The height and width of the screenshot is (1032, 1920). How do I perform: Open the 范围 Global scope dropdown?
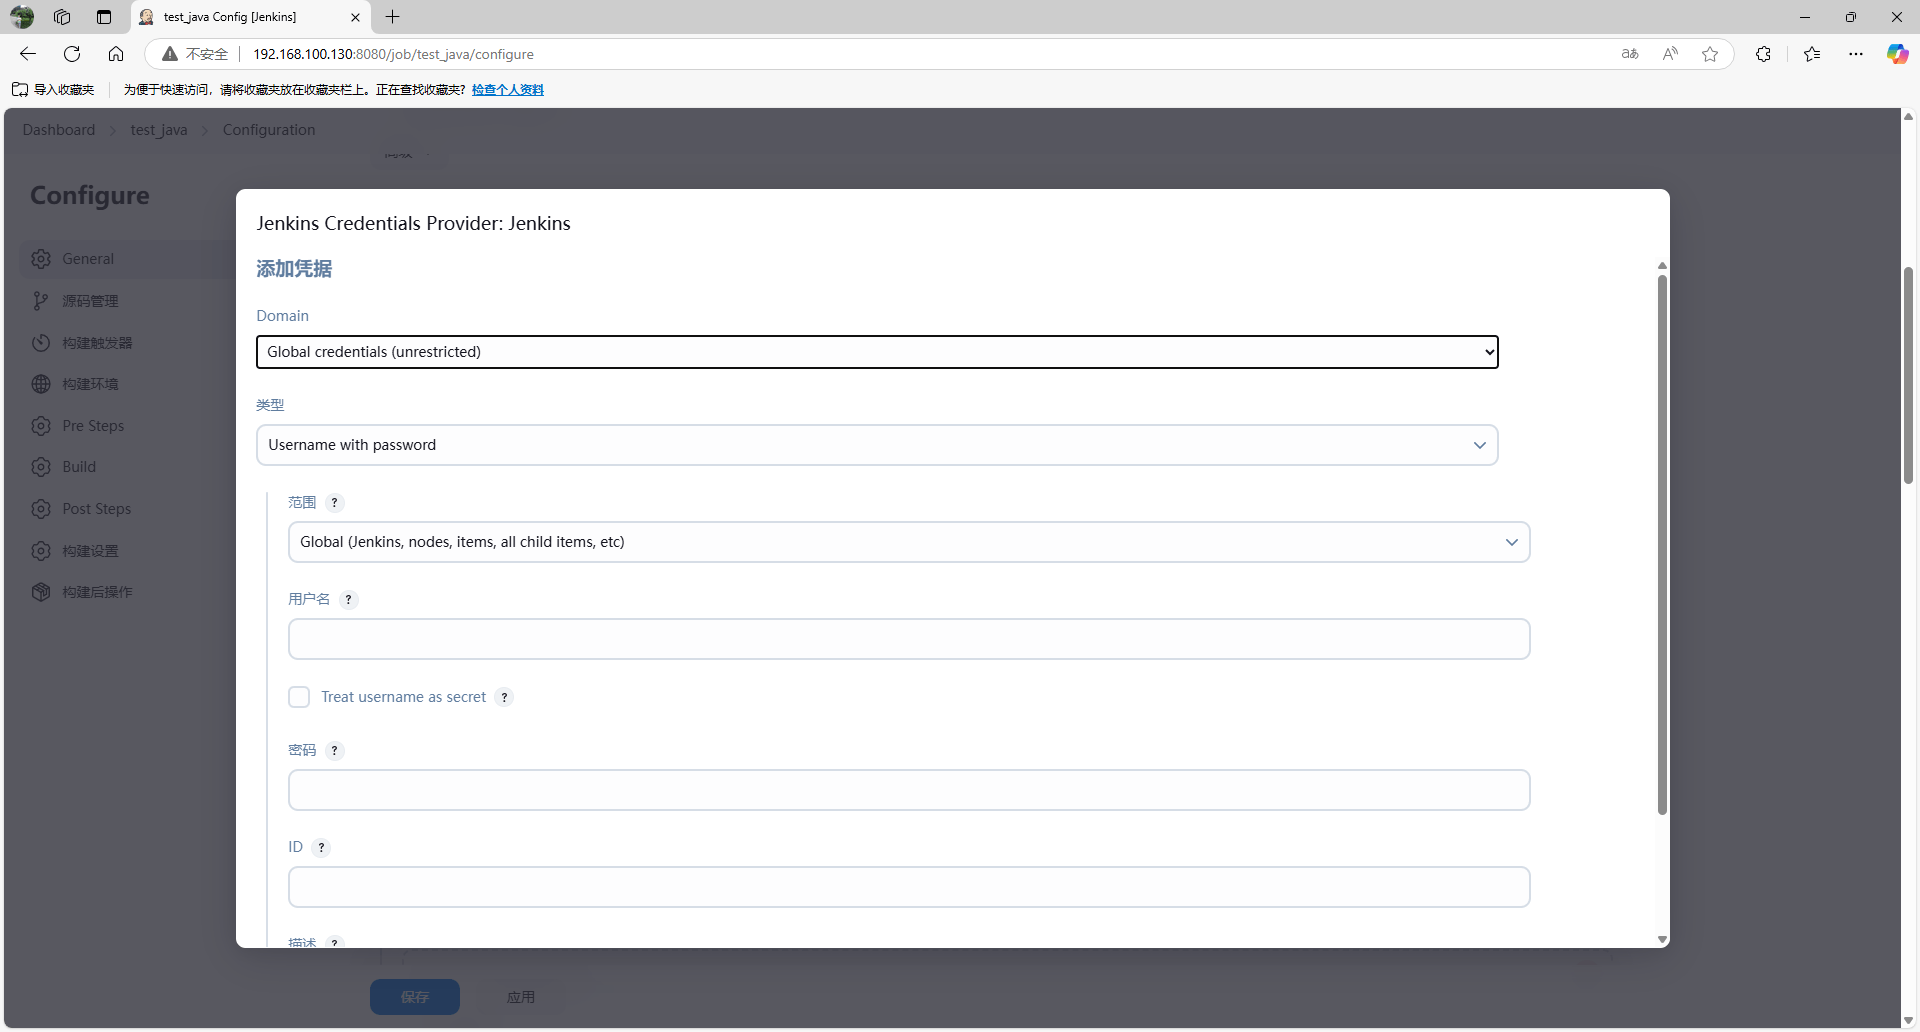[908, 542]
